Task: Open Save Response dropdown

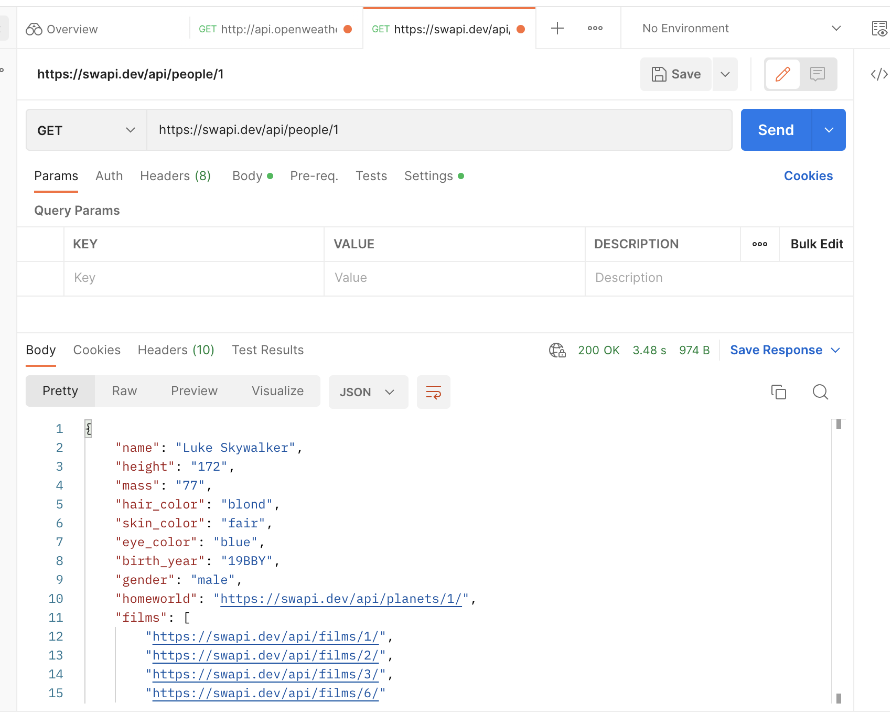Action: click(x=785, y=350)
